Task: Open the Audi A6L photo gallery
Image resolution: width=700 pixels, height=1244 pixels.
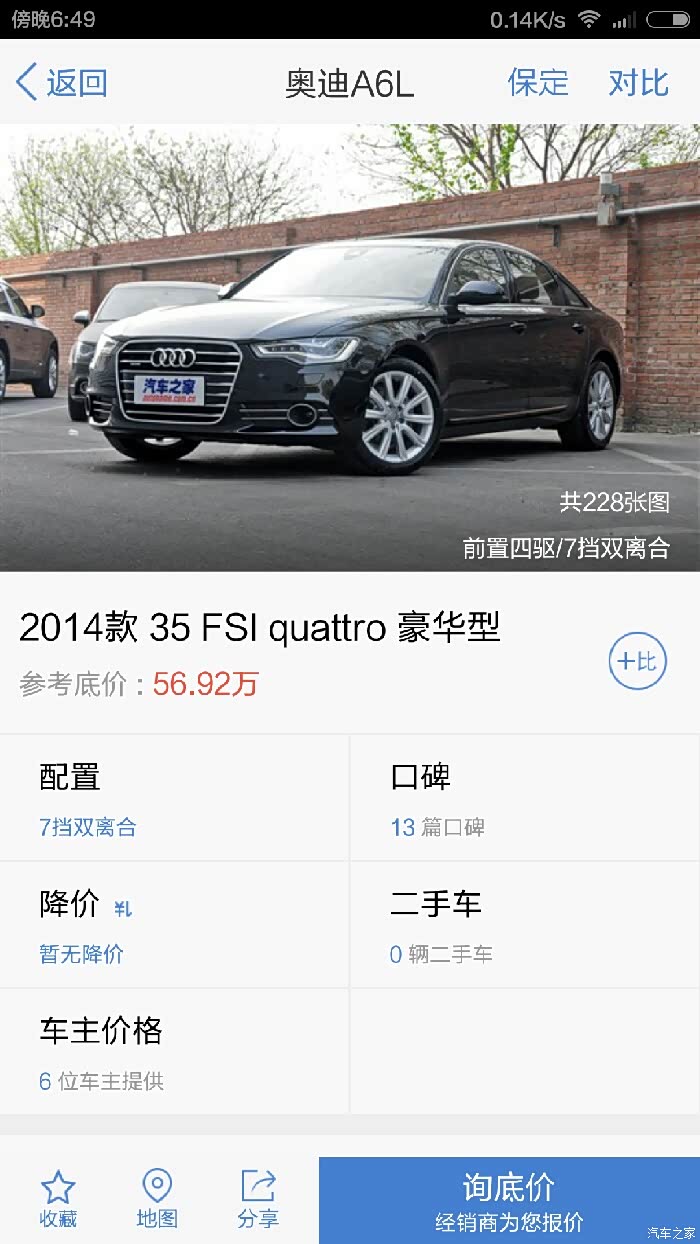Action: [350, 348]
